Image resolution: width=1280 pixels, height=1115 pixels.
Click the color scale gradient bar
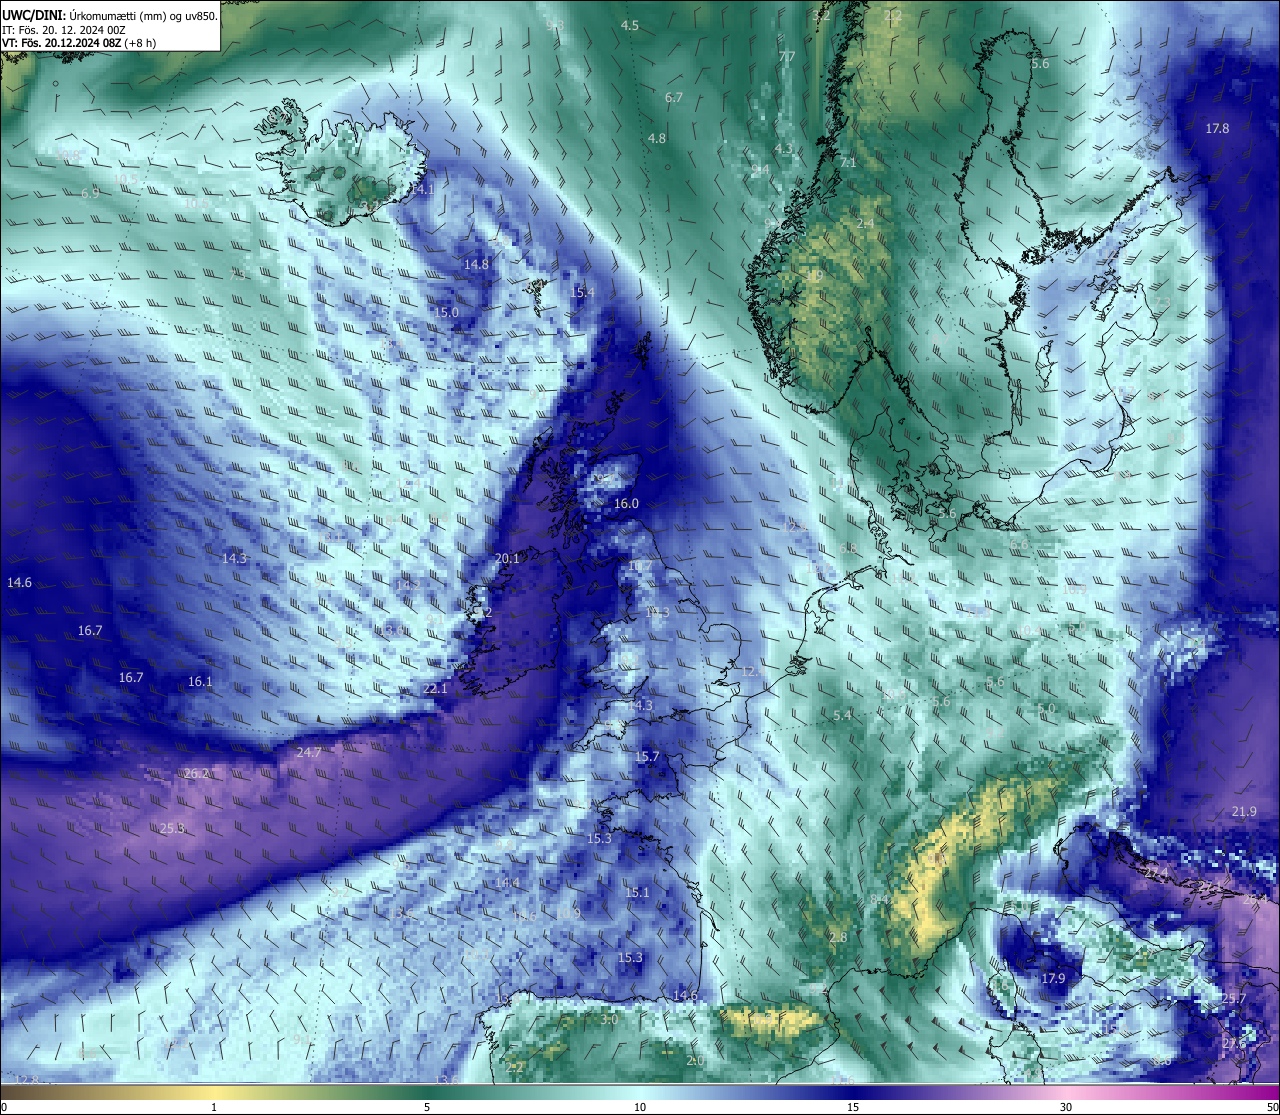(x=640, y=1092)
